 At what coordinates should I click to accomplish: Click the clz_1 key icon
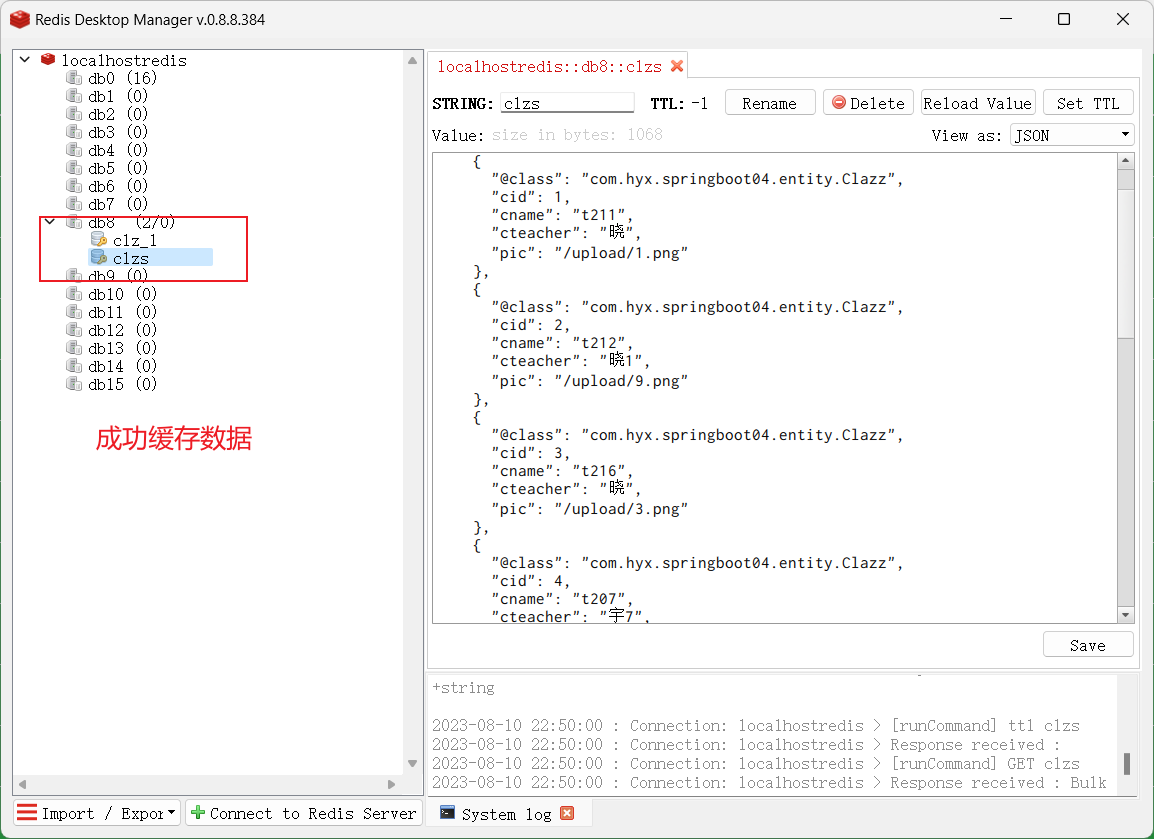[x=99, y=240]
